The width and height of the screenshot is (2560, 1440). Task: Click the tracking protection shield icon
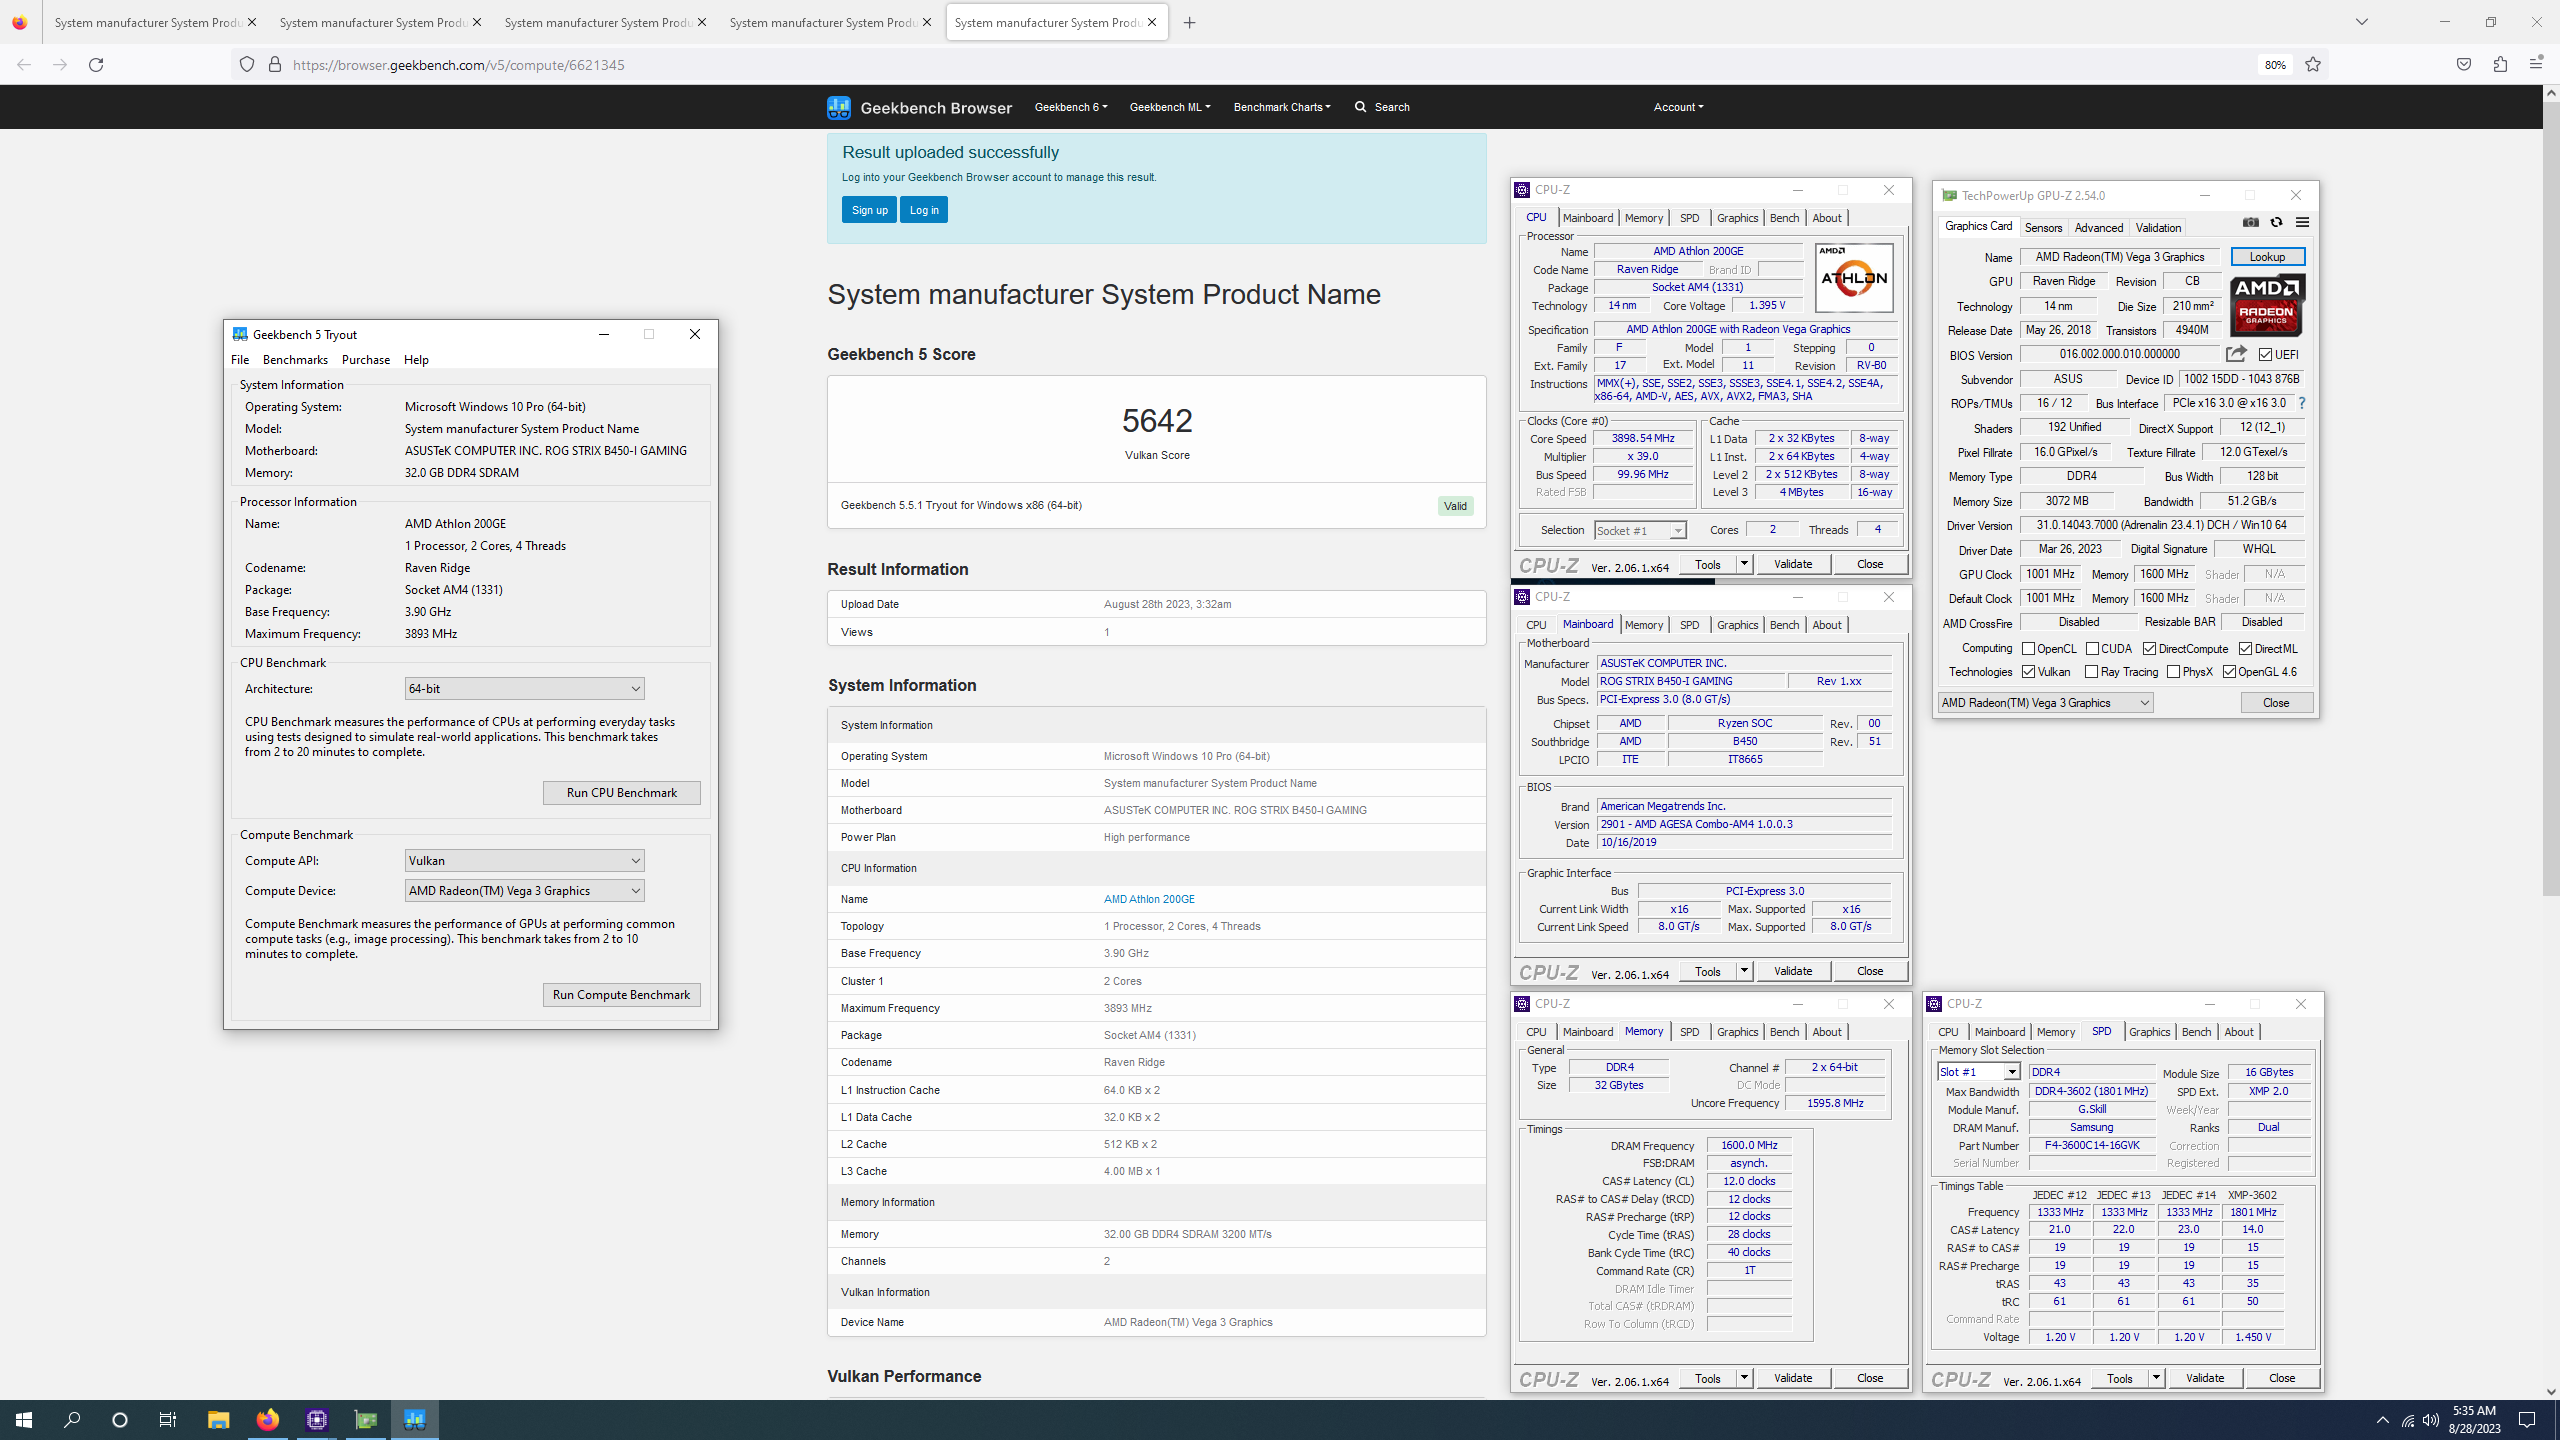[x=247, y=65]
